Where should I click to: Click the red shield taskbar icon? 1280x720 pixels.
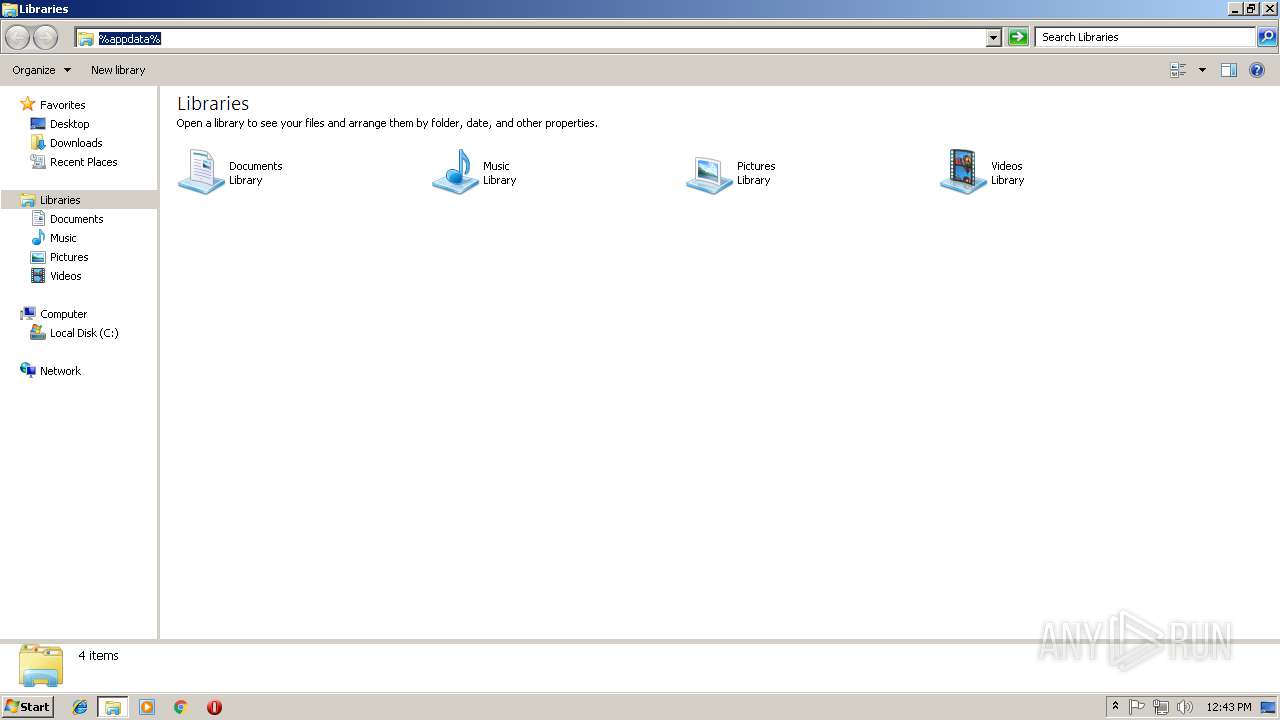click(214, 707)
